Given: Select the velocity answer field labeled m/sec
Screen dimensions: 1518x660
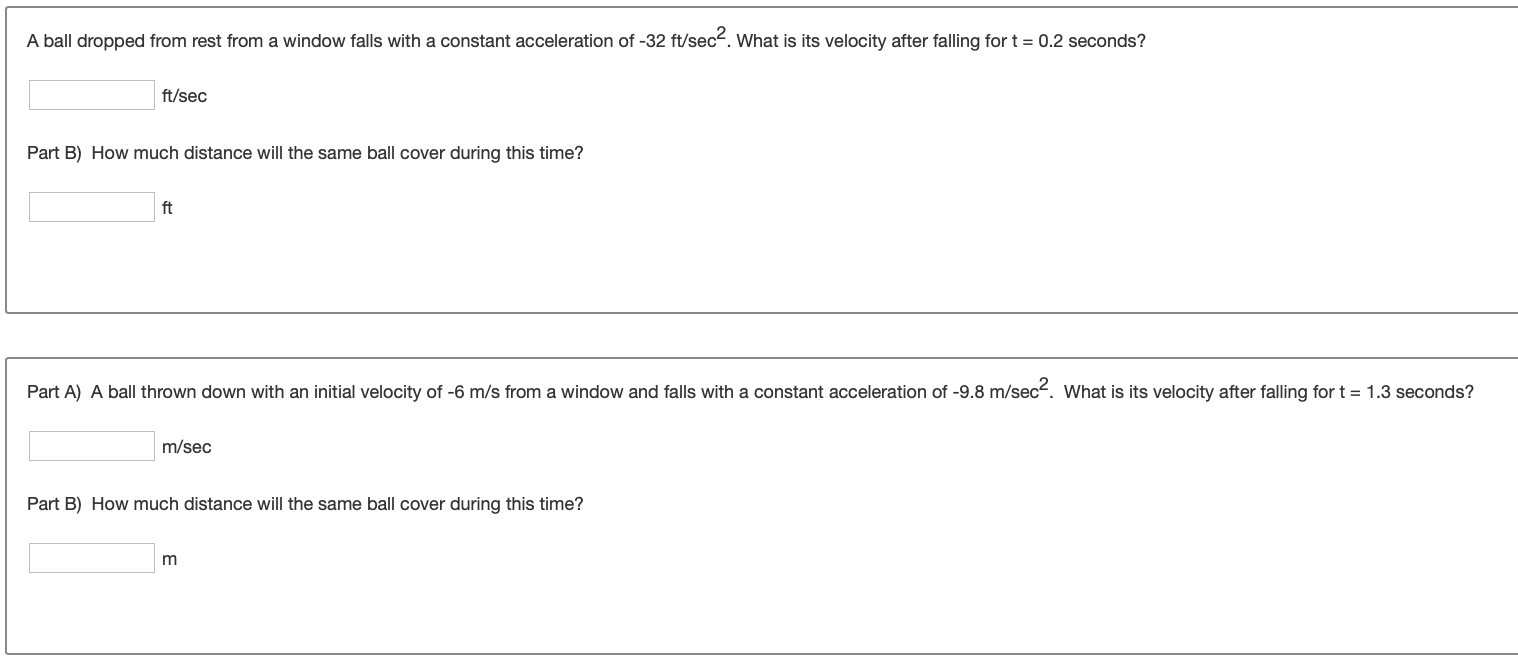Looking at the screenshot, I should 92,446.
